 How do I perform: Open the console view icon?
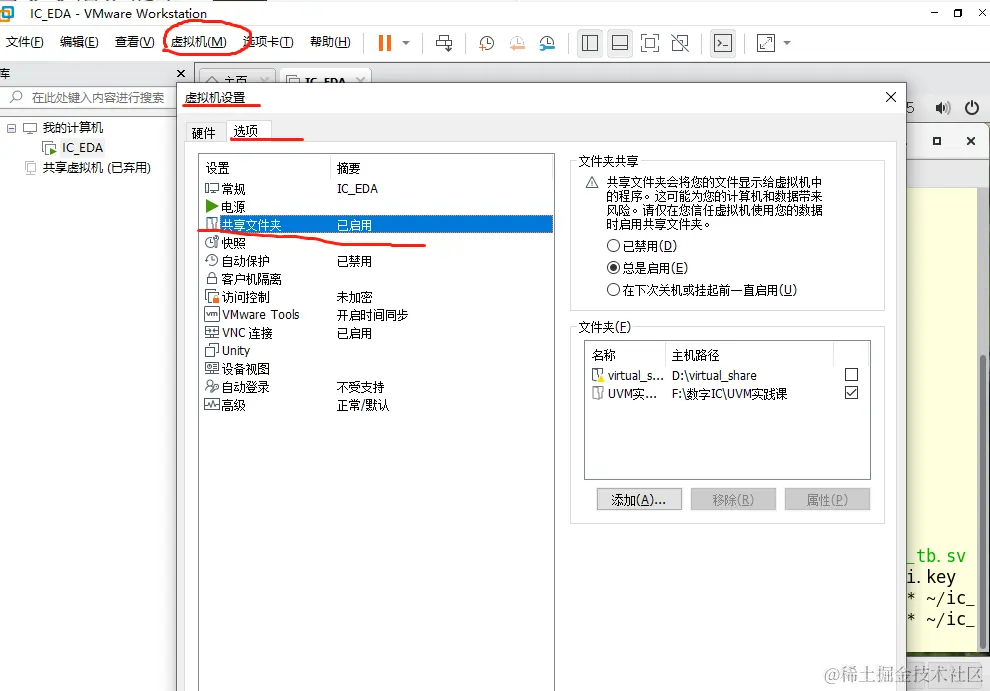722,43
